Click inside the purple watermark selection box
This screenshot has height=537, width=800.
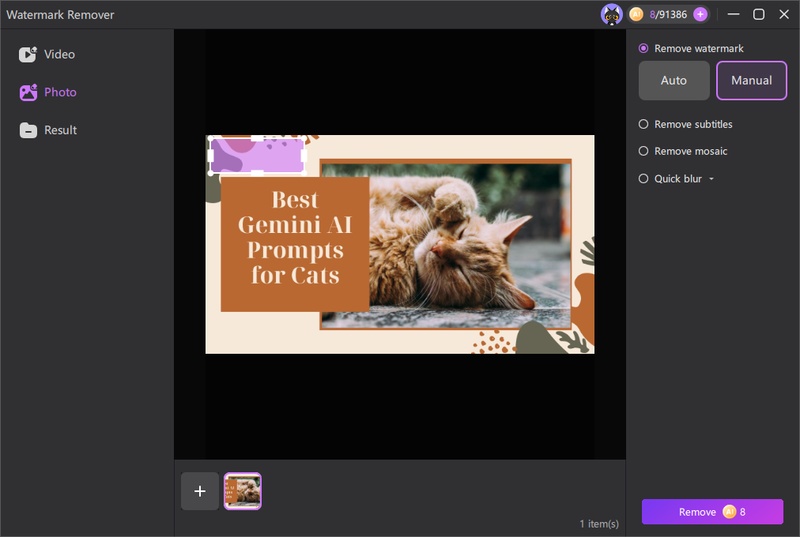[x=257, y=156]
